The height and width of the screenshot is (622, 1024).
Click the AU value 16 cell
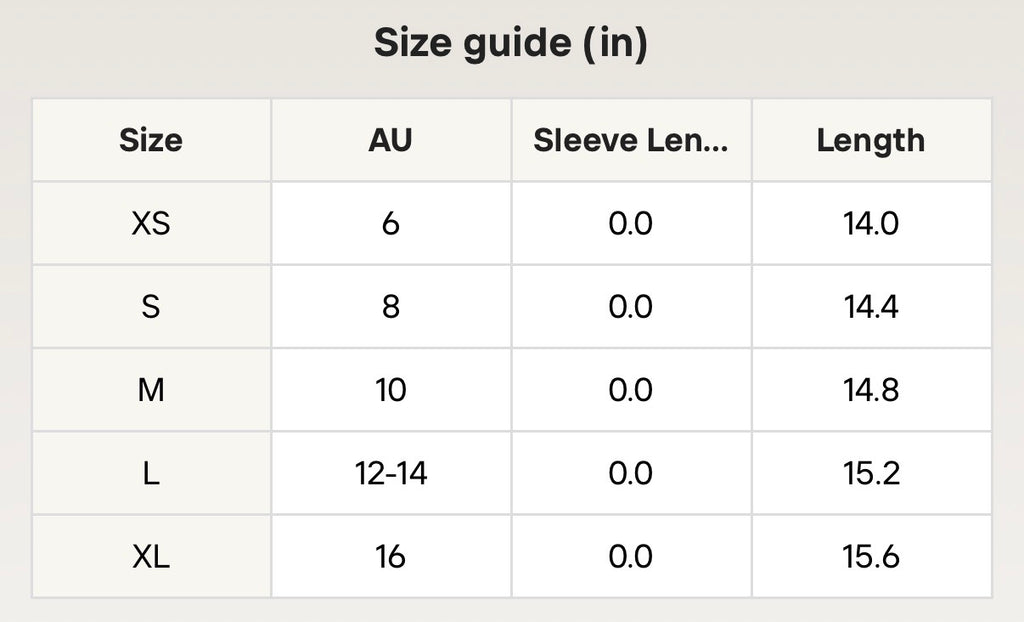391,557
